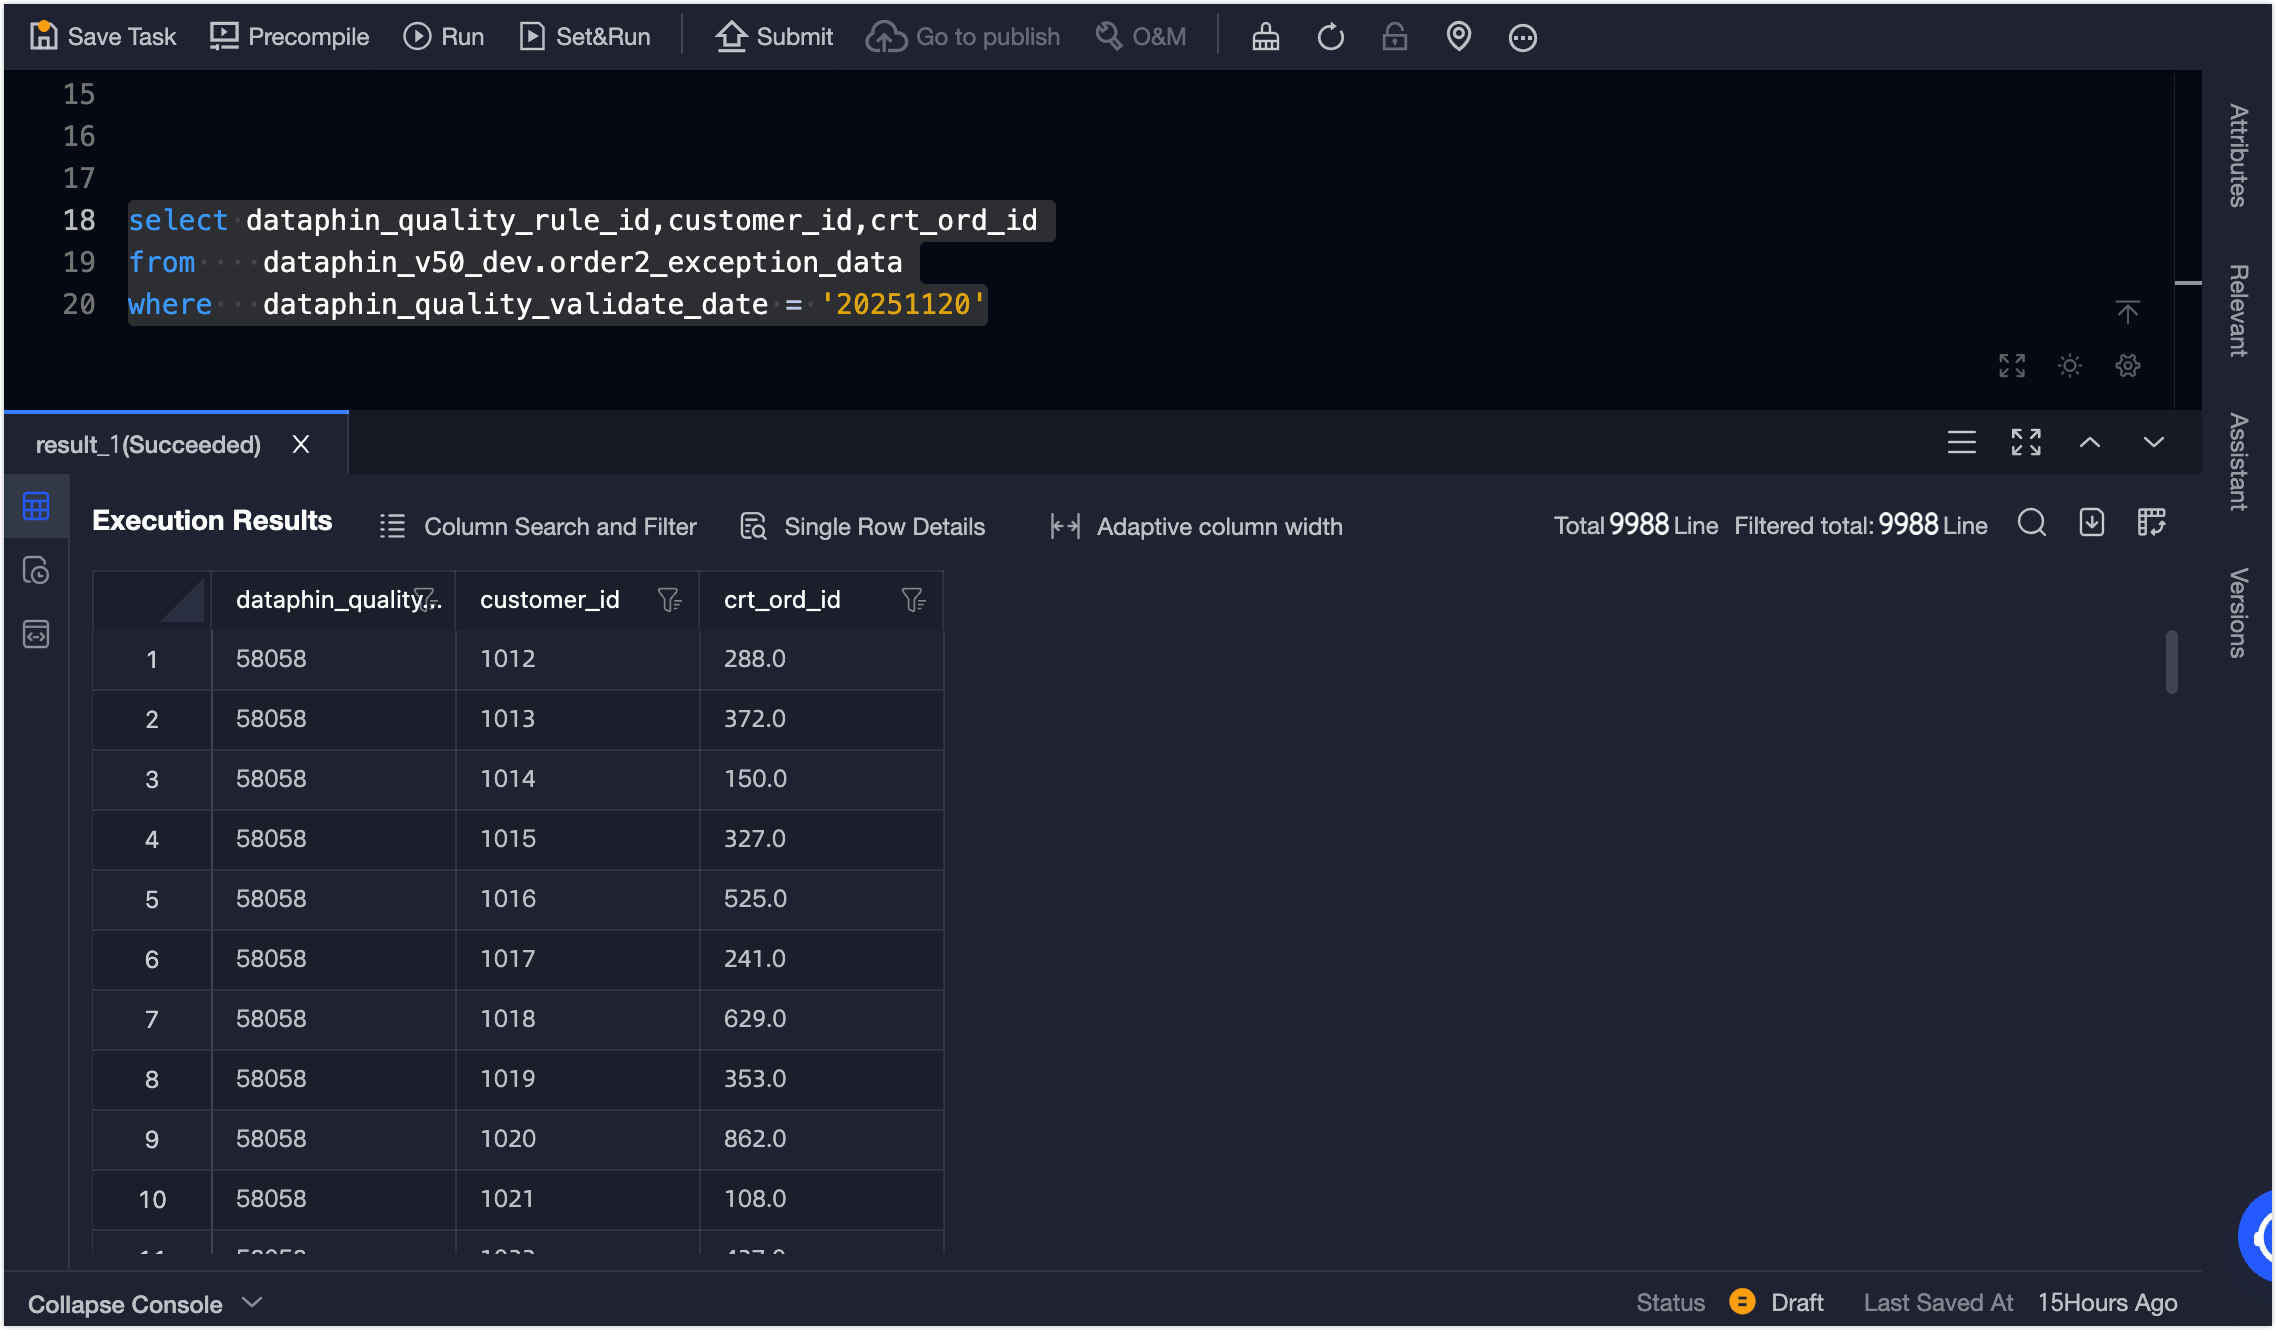Click the column settings table icon
Image resolution: width=2276 pixels, height=1330 pixels.
[2152, 523]
